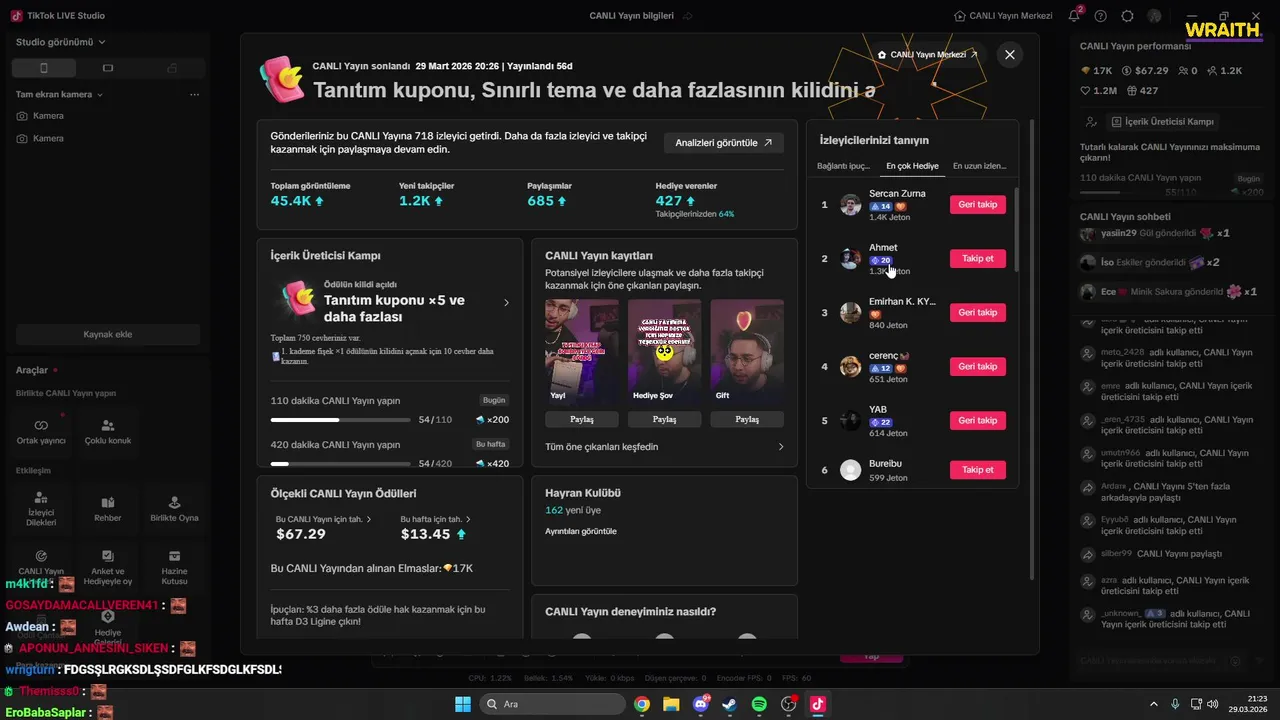Share the Hediye Şov clip
This screenshot has width=1280, height=720.
[x=664, y=419]
